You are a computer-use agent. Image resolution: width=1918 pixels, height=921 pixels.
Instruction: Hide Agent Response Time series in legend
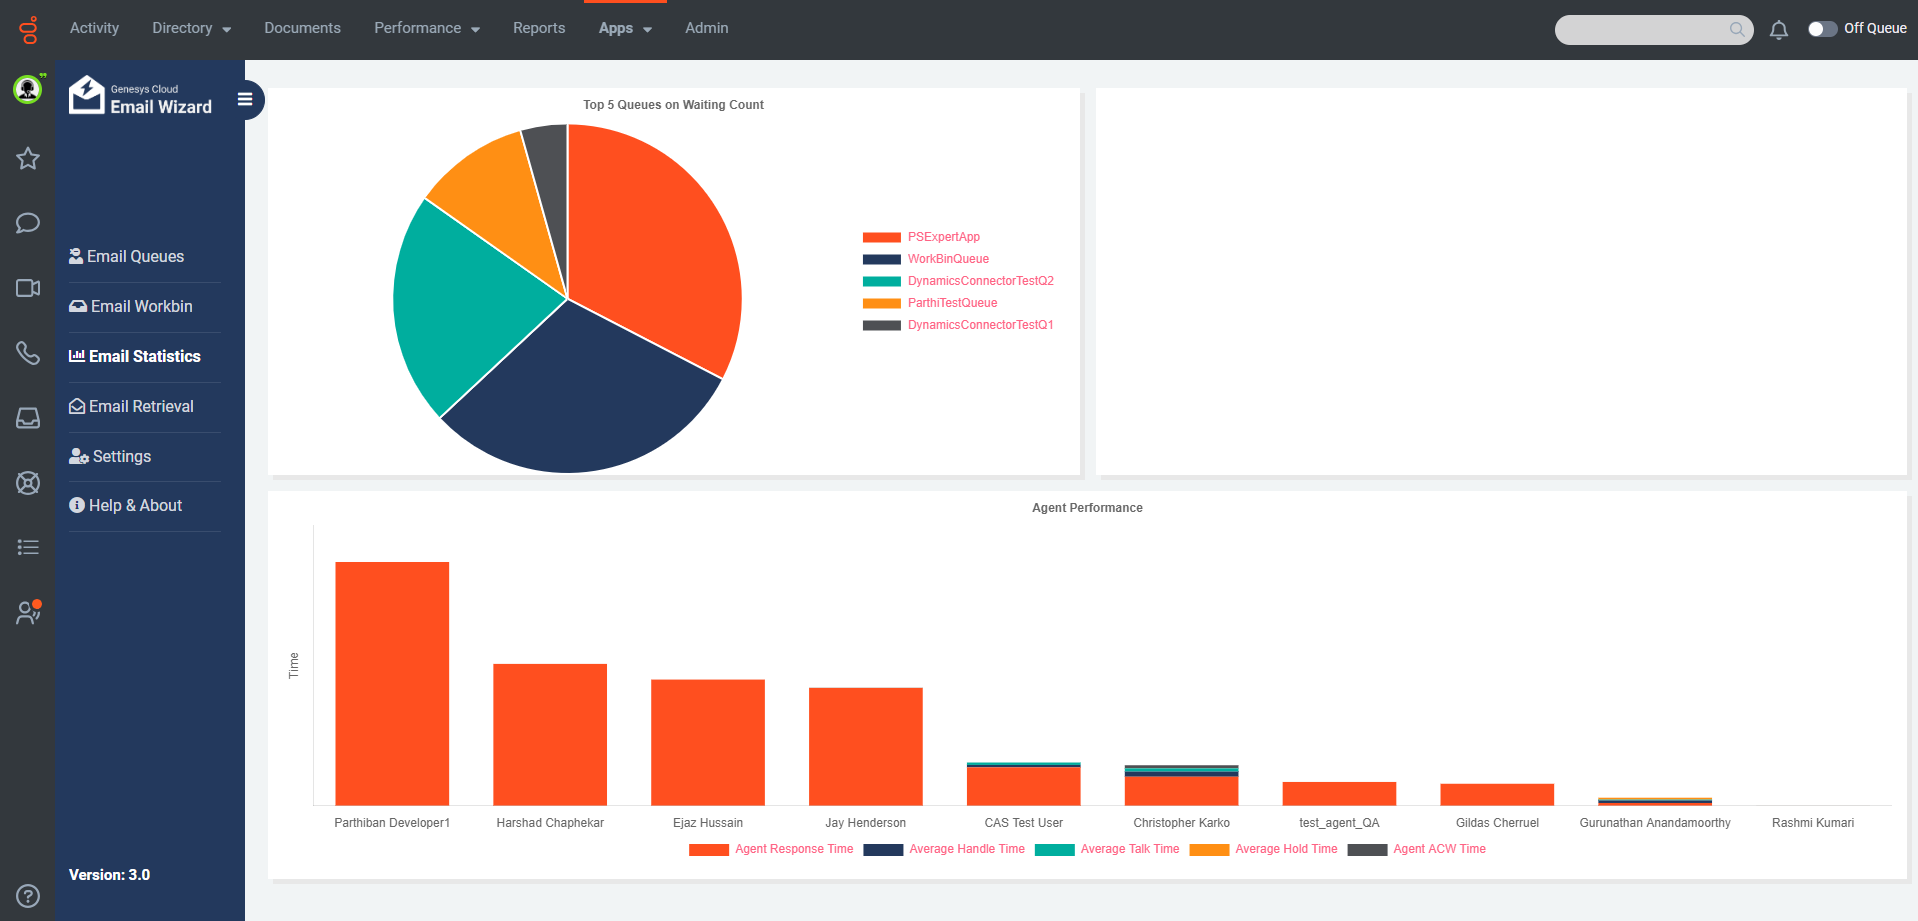[x=793, y=849]
